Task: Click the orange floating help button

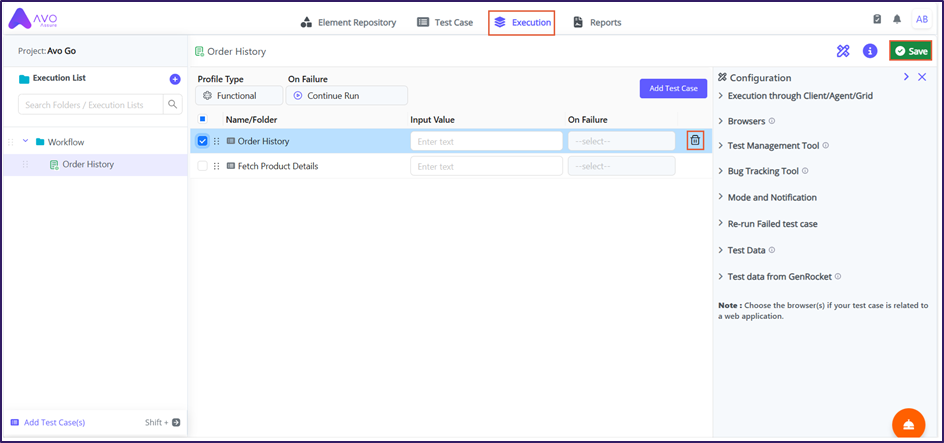Action: click(908, 423)
